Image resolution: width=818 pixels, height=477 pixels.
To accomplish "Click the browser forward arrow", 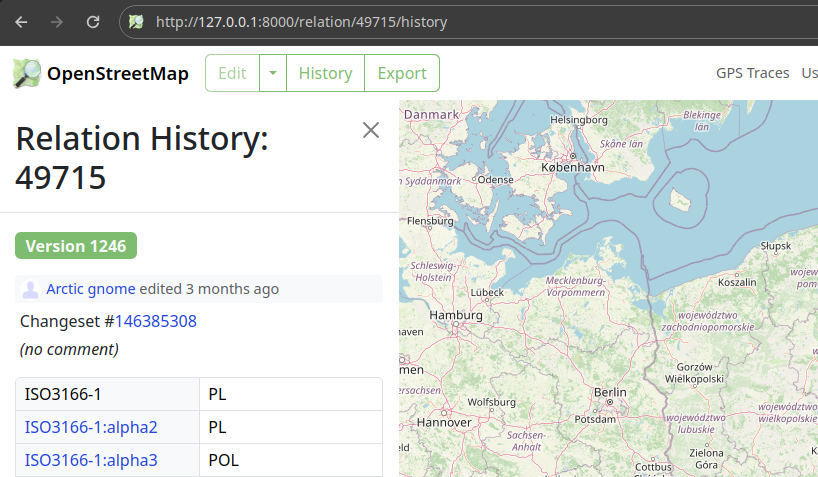I will tap(57, 21).
